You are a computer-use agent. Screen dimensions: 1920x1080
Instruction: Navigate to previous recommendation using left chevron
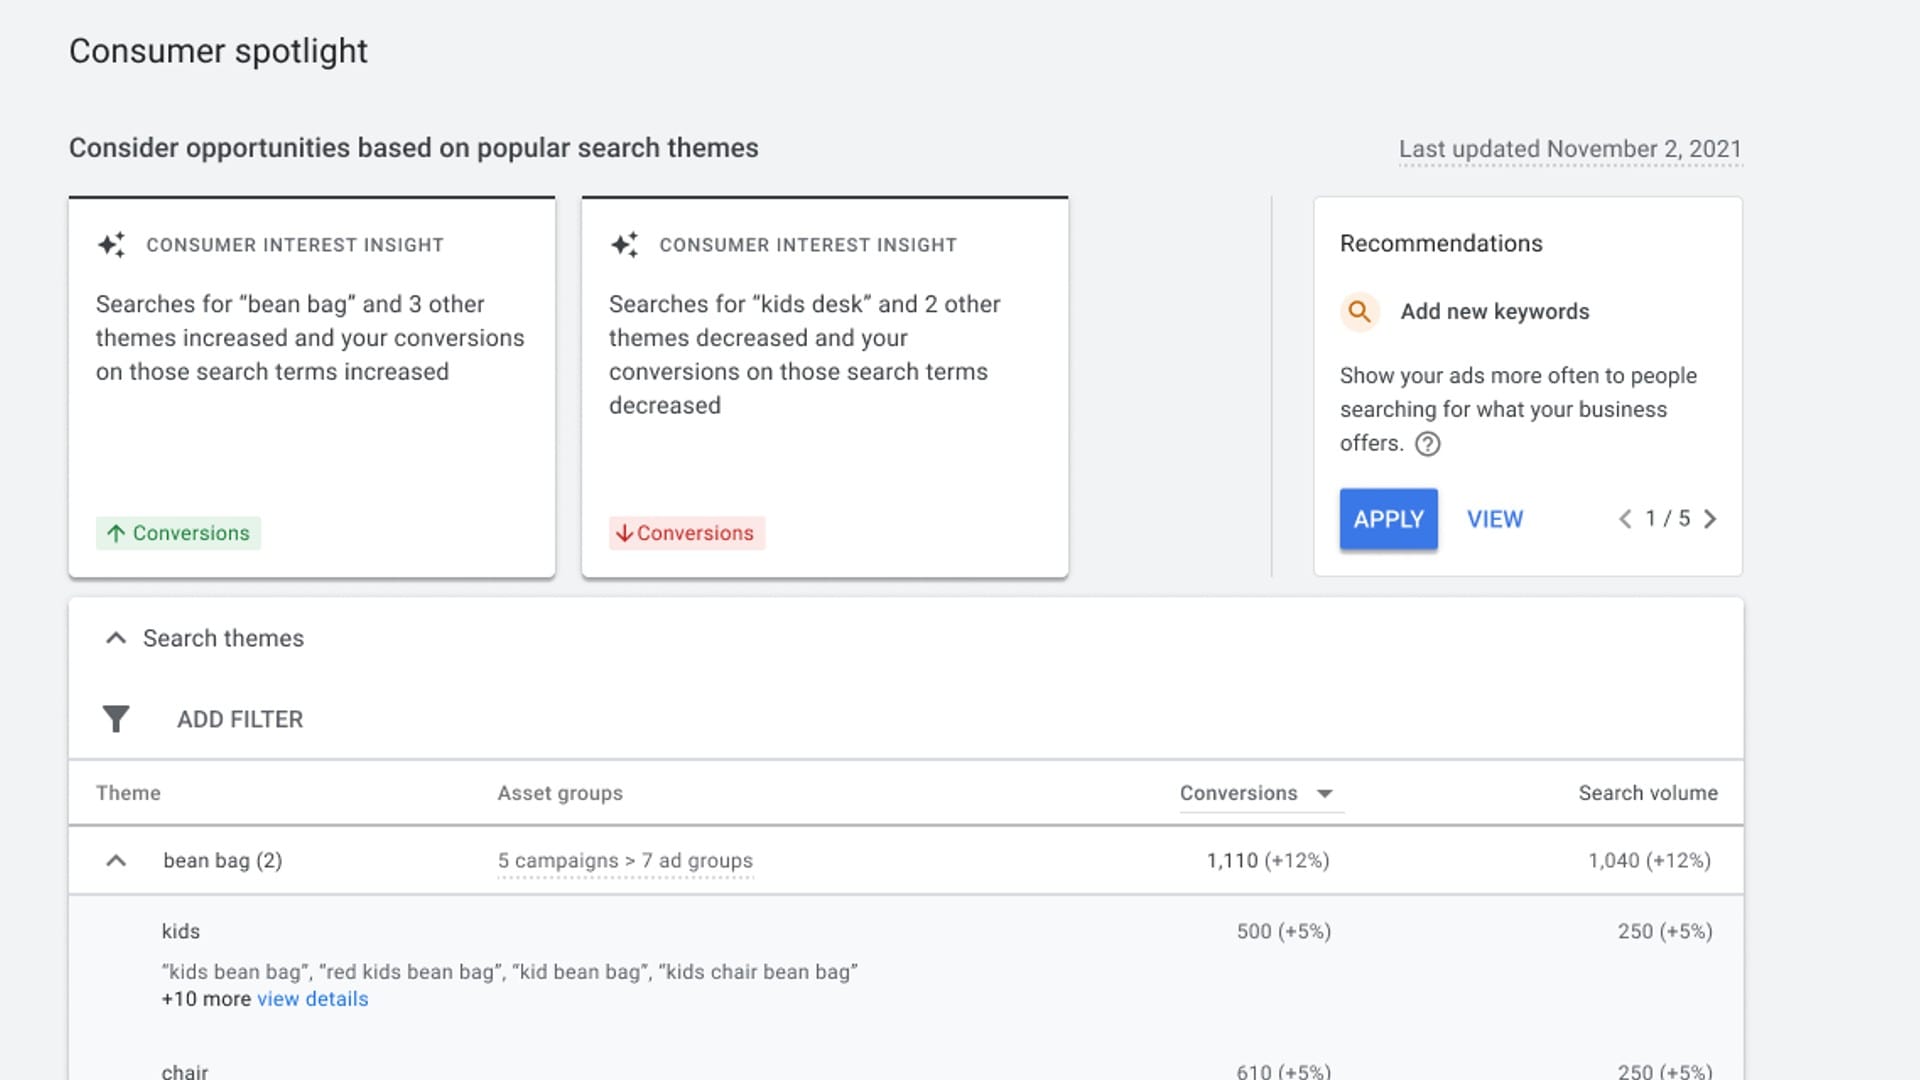(x=1625, y=518)
